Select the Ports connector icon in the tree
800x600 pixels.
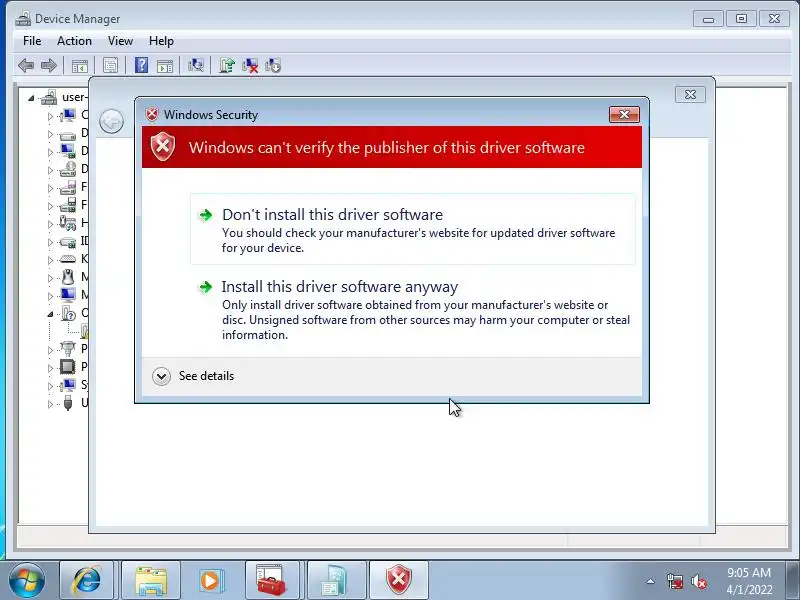coord(68,348)
